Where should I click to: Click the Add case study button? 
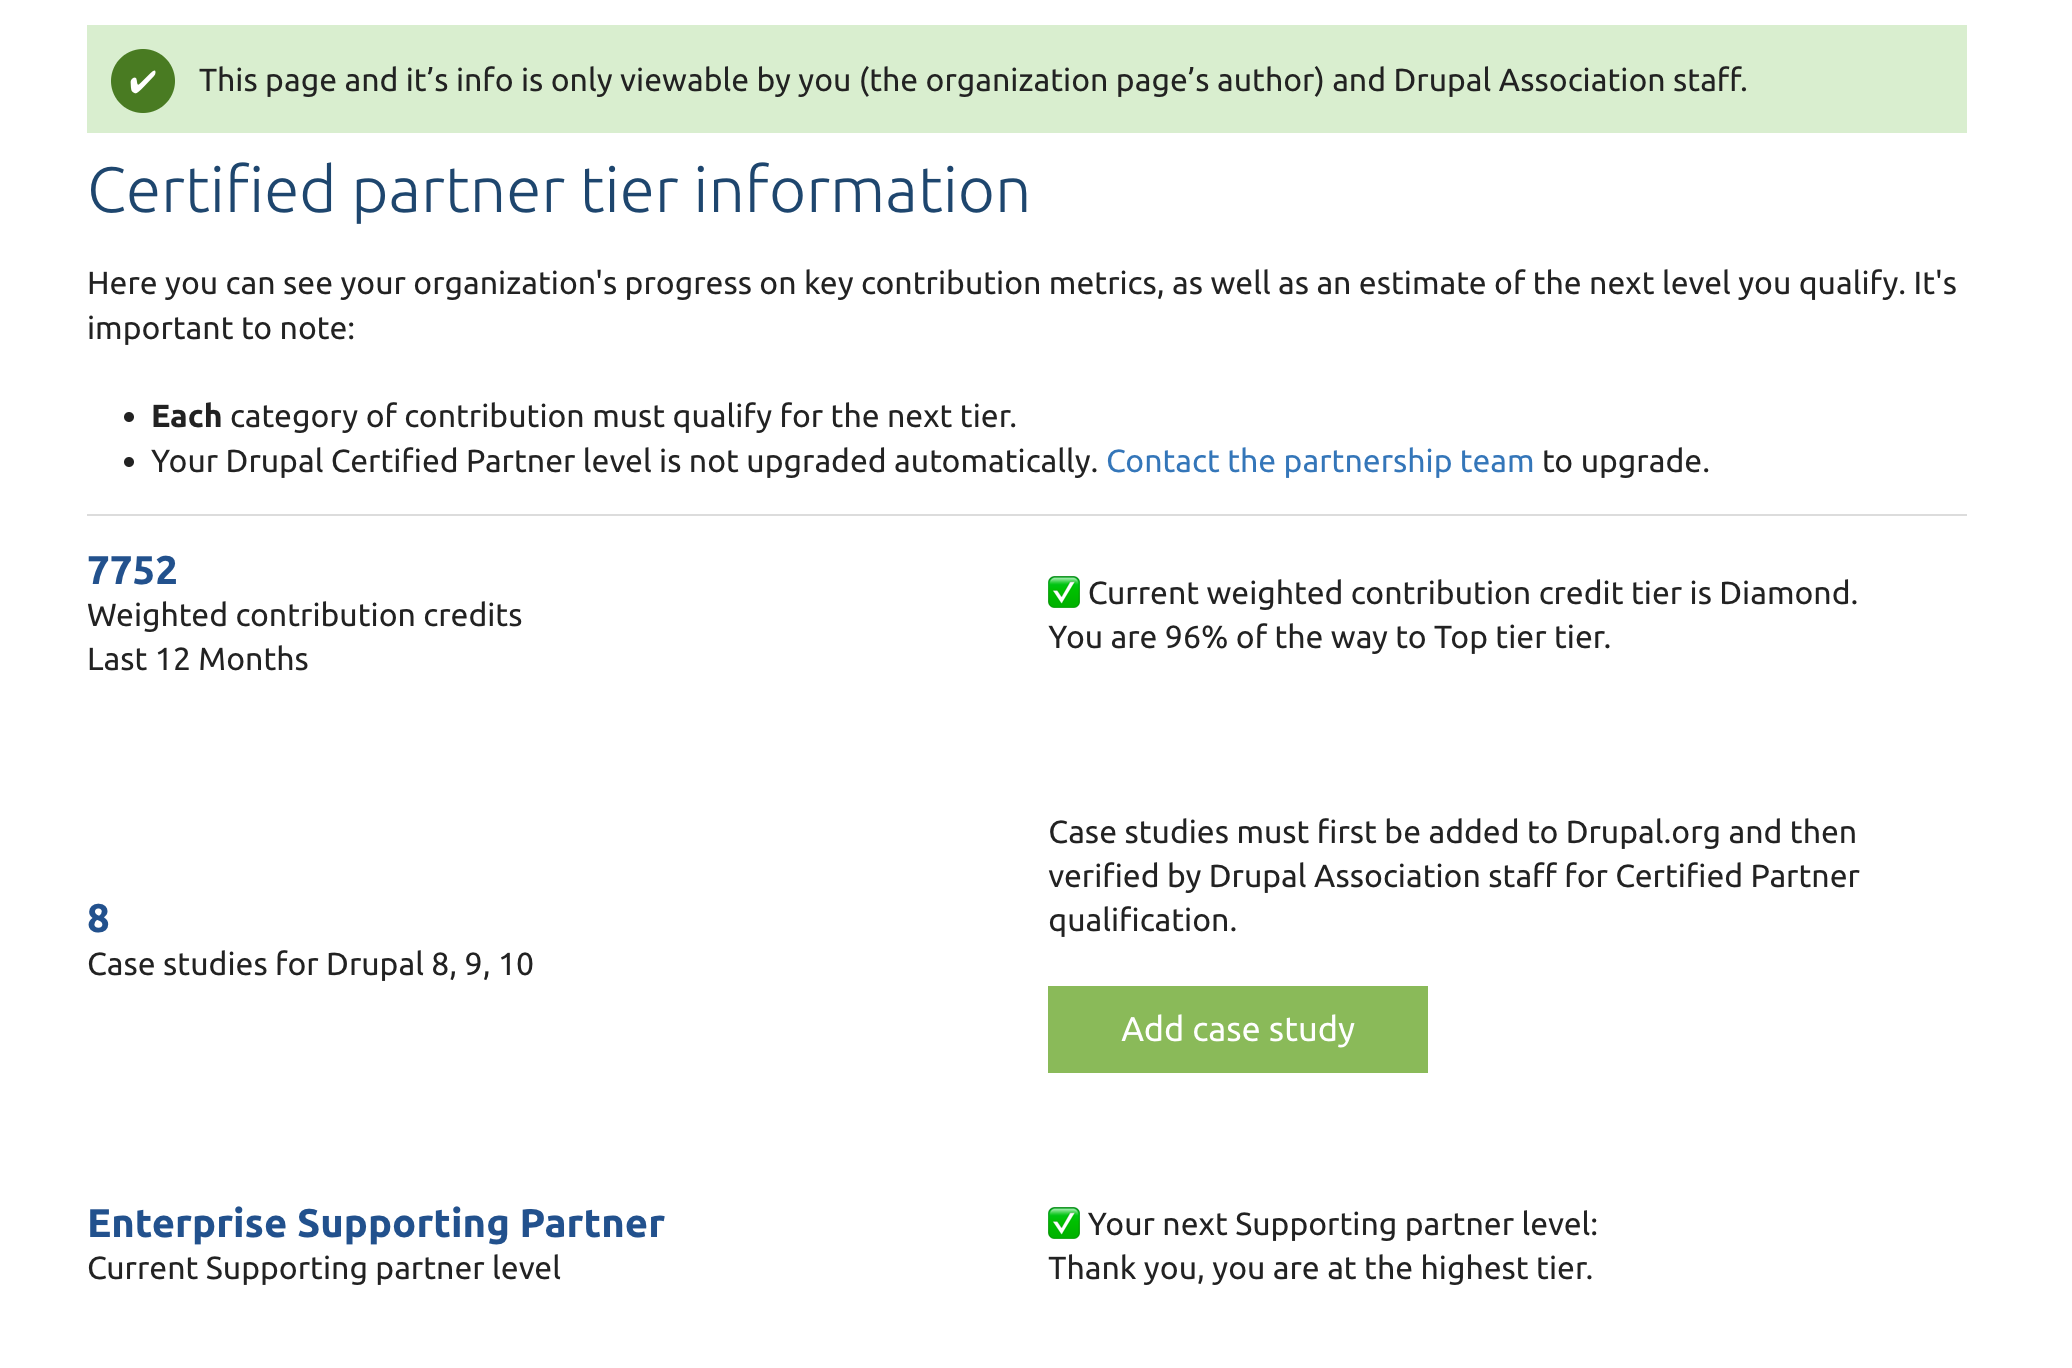click(x=1237, y=1029)
